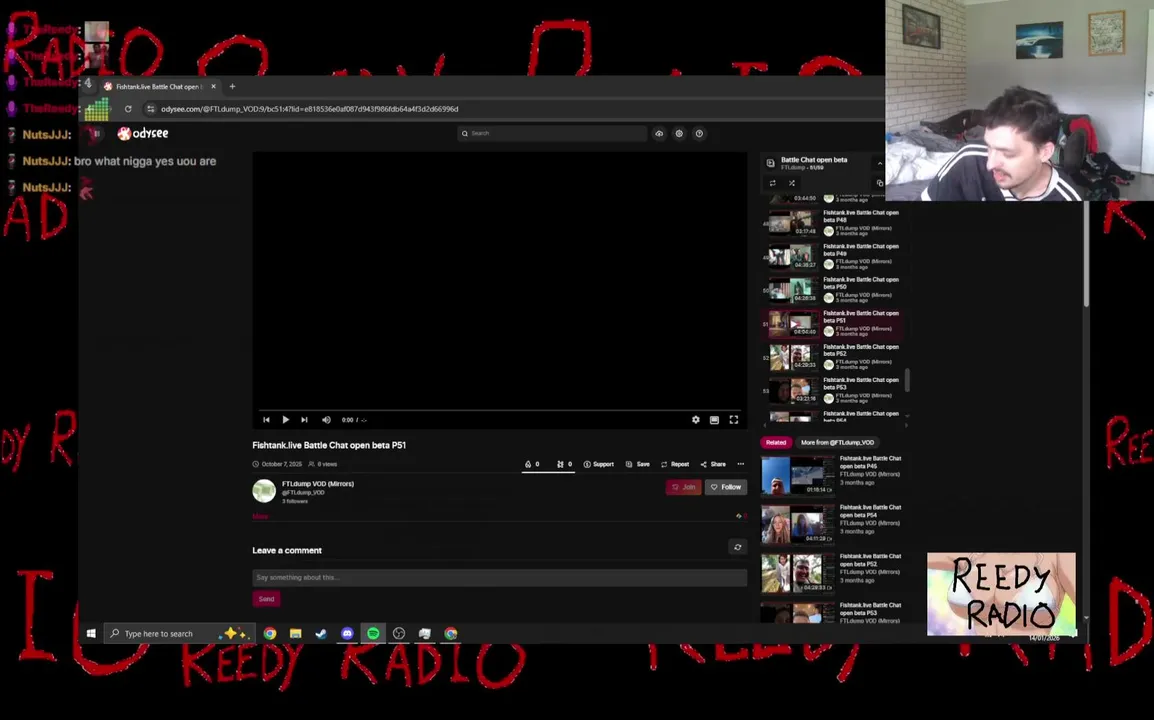Switch to the Related tab
The image size is (1154, 720).
(x=776, y=442)
